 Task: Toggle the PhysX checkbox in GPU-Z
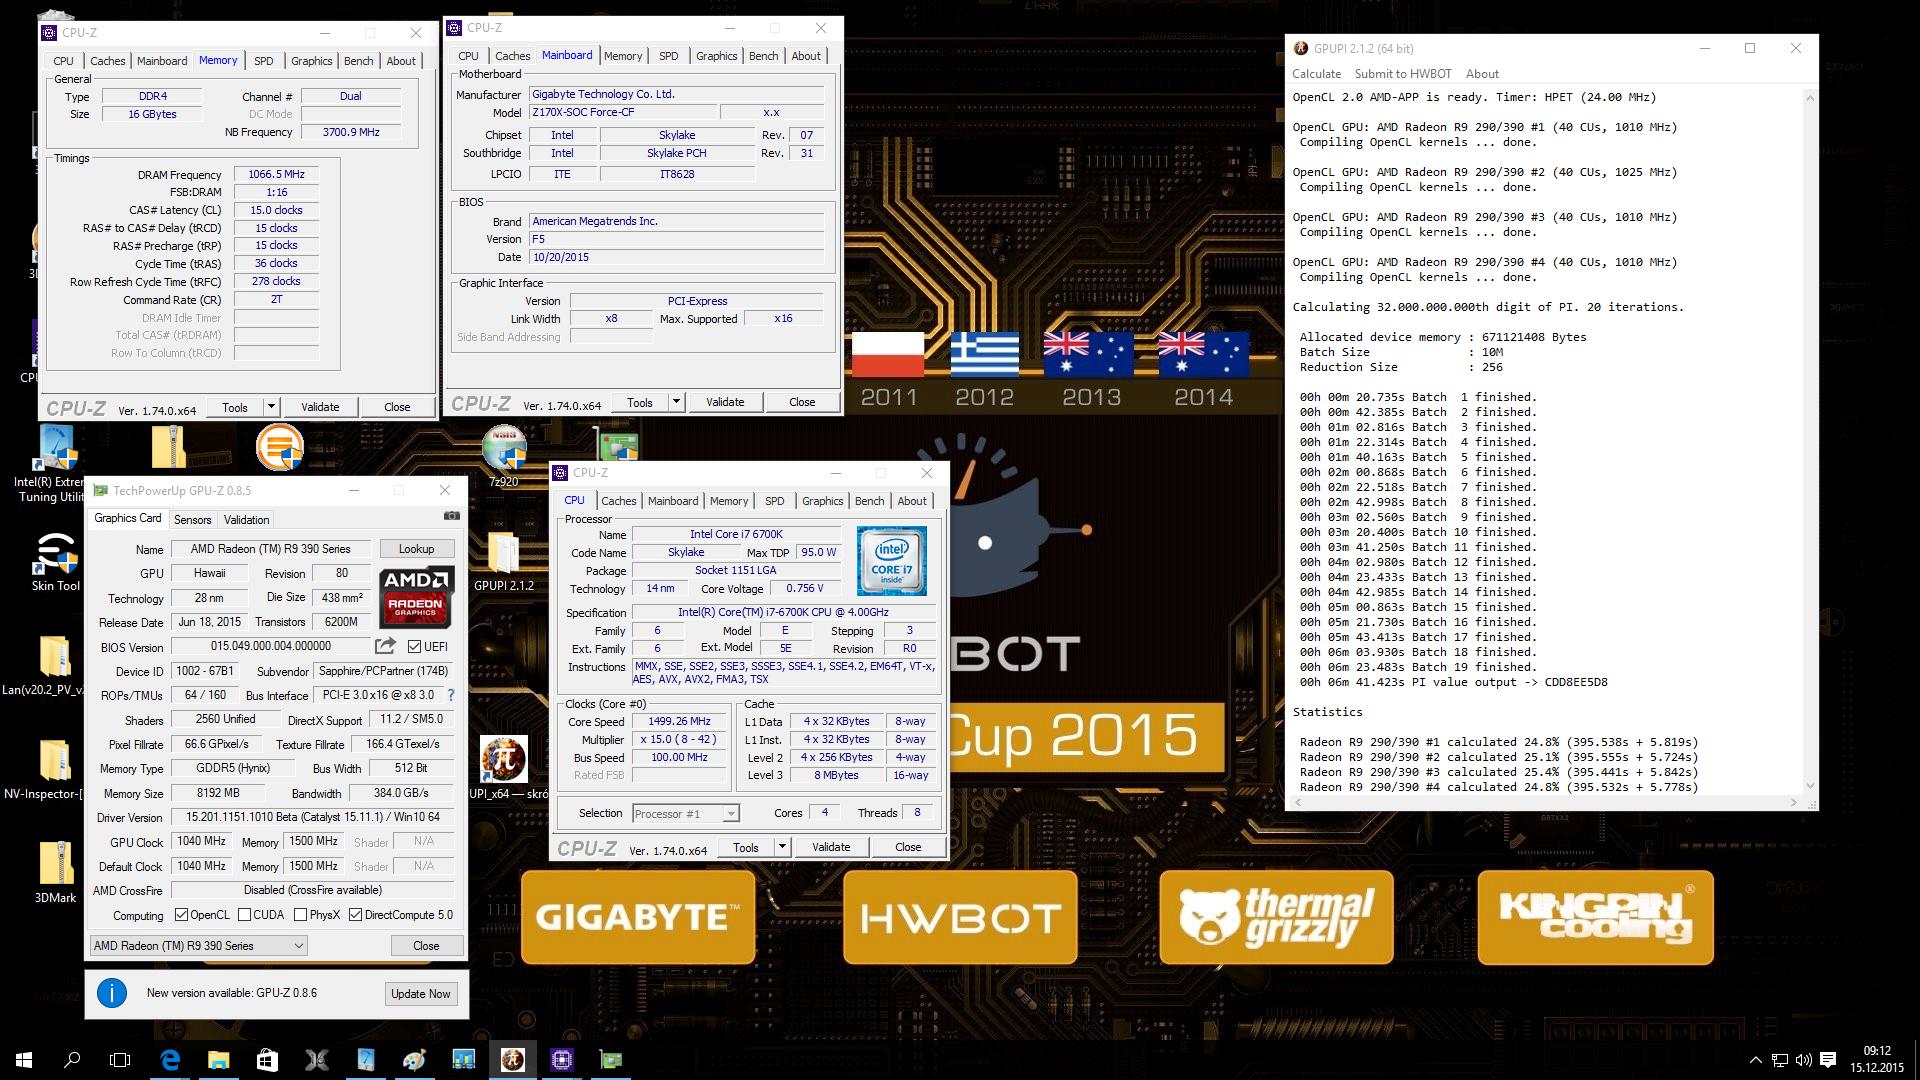click(x=300, y=915)
